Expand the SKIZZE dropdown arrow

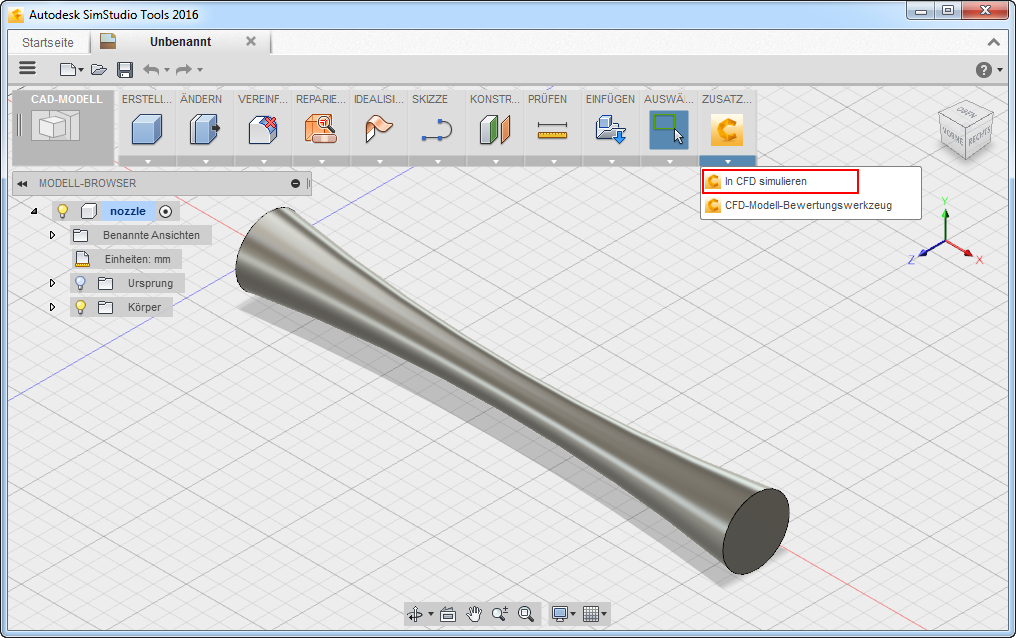coord(437,161)
